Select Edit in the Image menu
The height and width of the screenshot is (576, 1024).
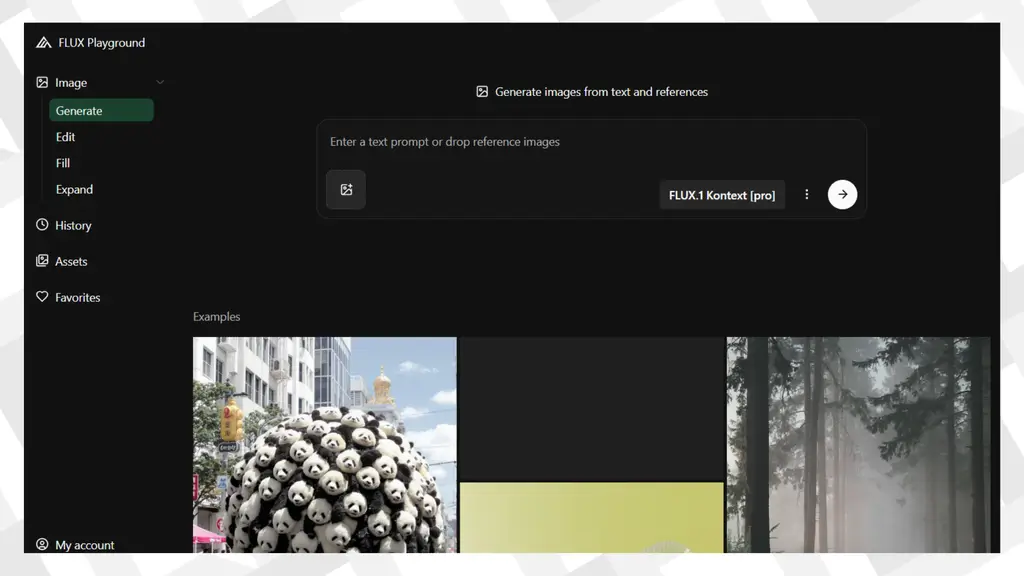[65, 137]
